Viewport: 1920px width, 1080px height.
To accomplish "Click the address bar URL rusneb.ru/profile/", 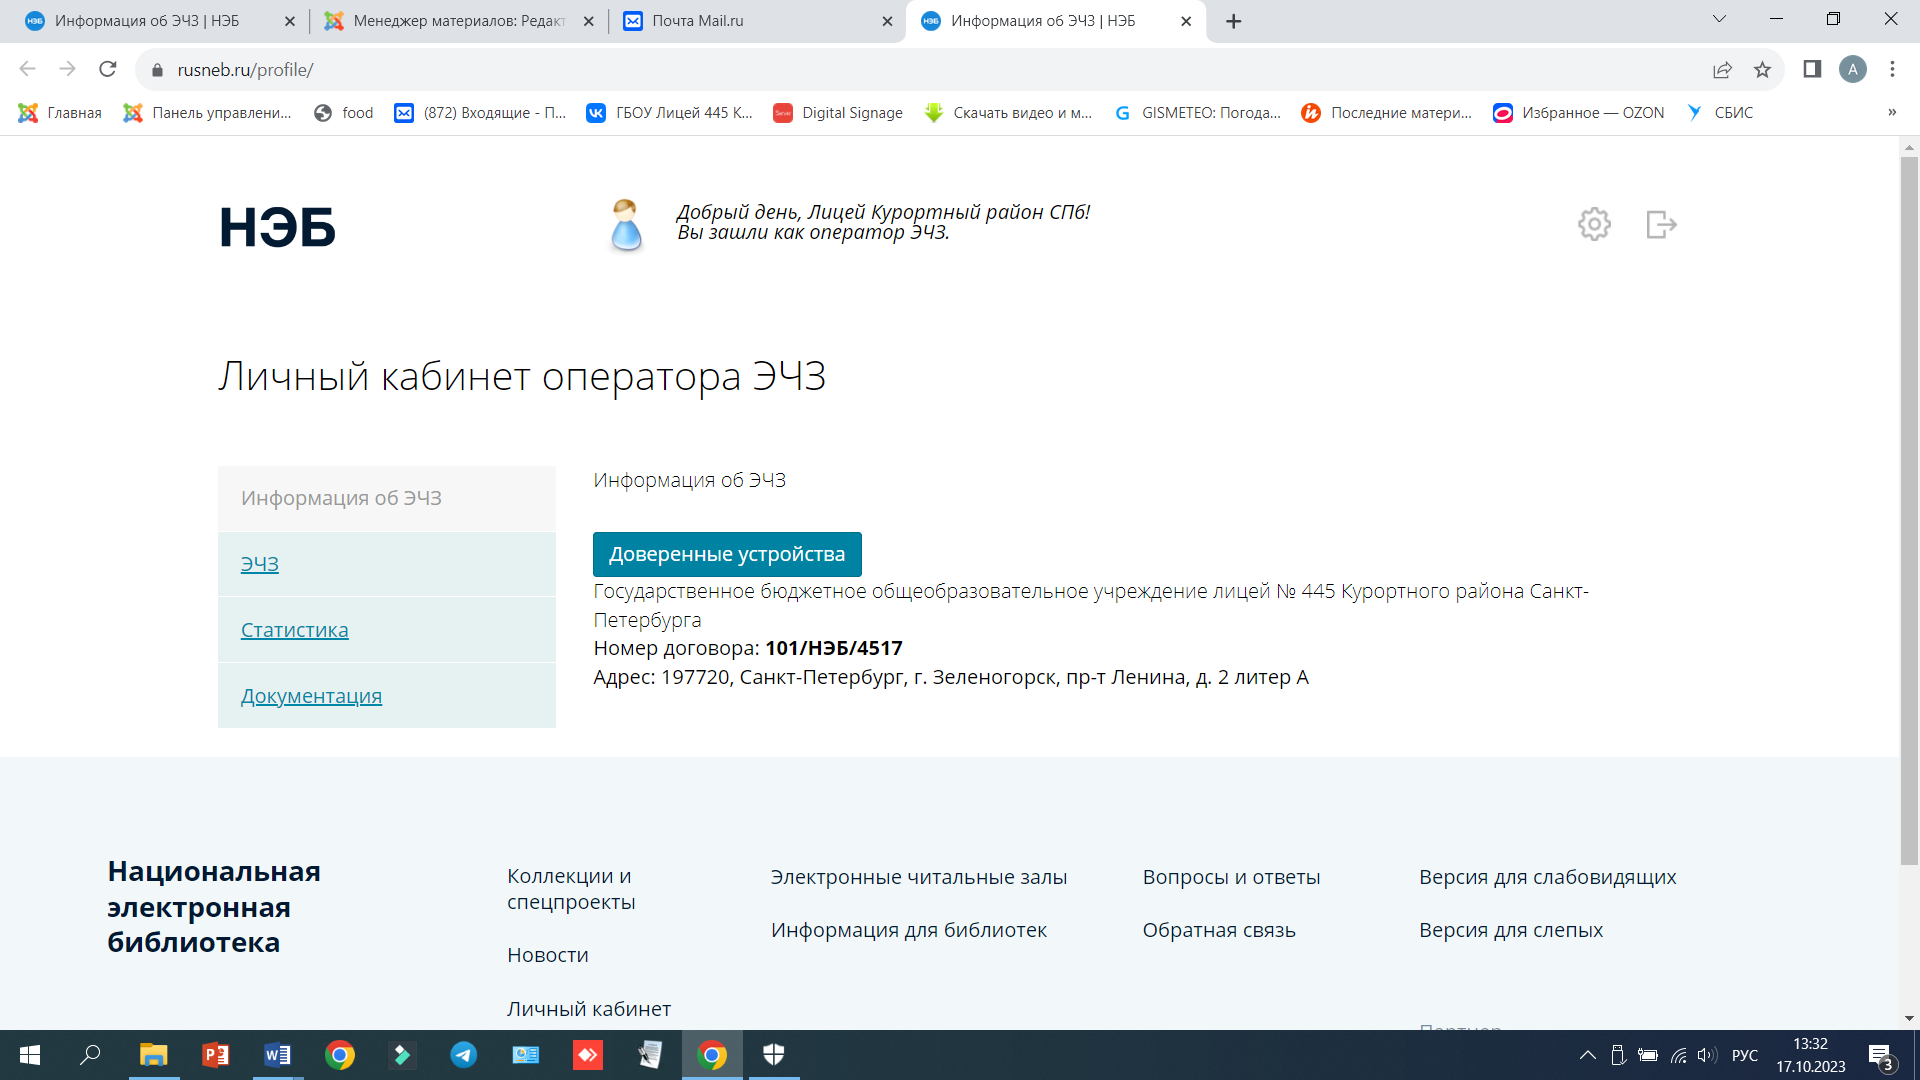I will [x=245, y=70].
